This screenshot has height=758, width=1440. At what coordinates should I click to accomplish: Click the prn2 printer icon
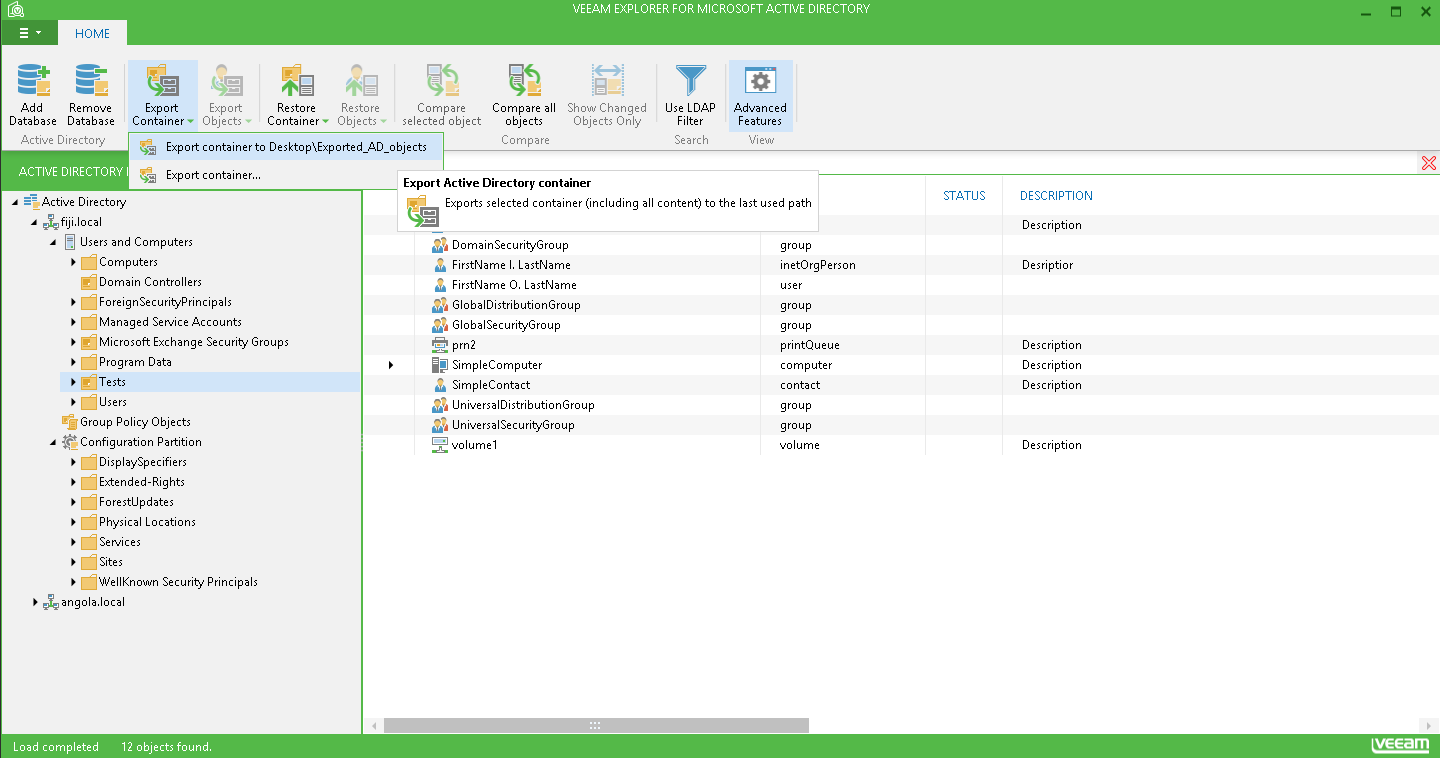coord(440,345)
